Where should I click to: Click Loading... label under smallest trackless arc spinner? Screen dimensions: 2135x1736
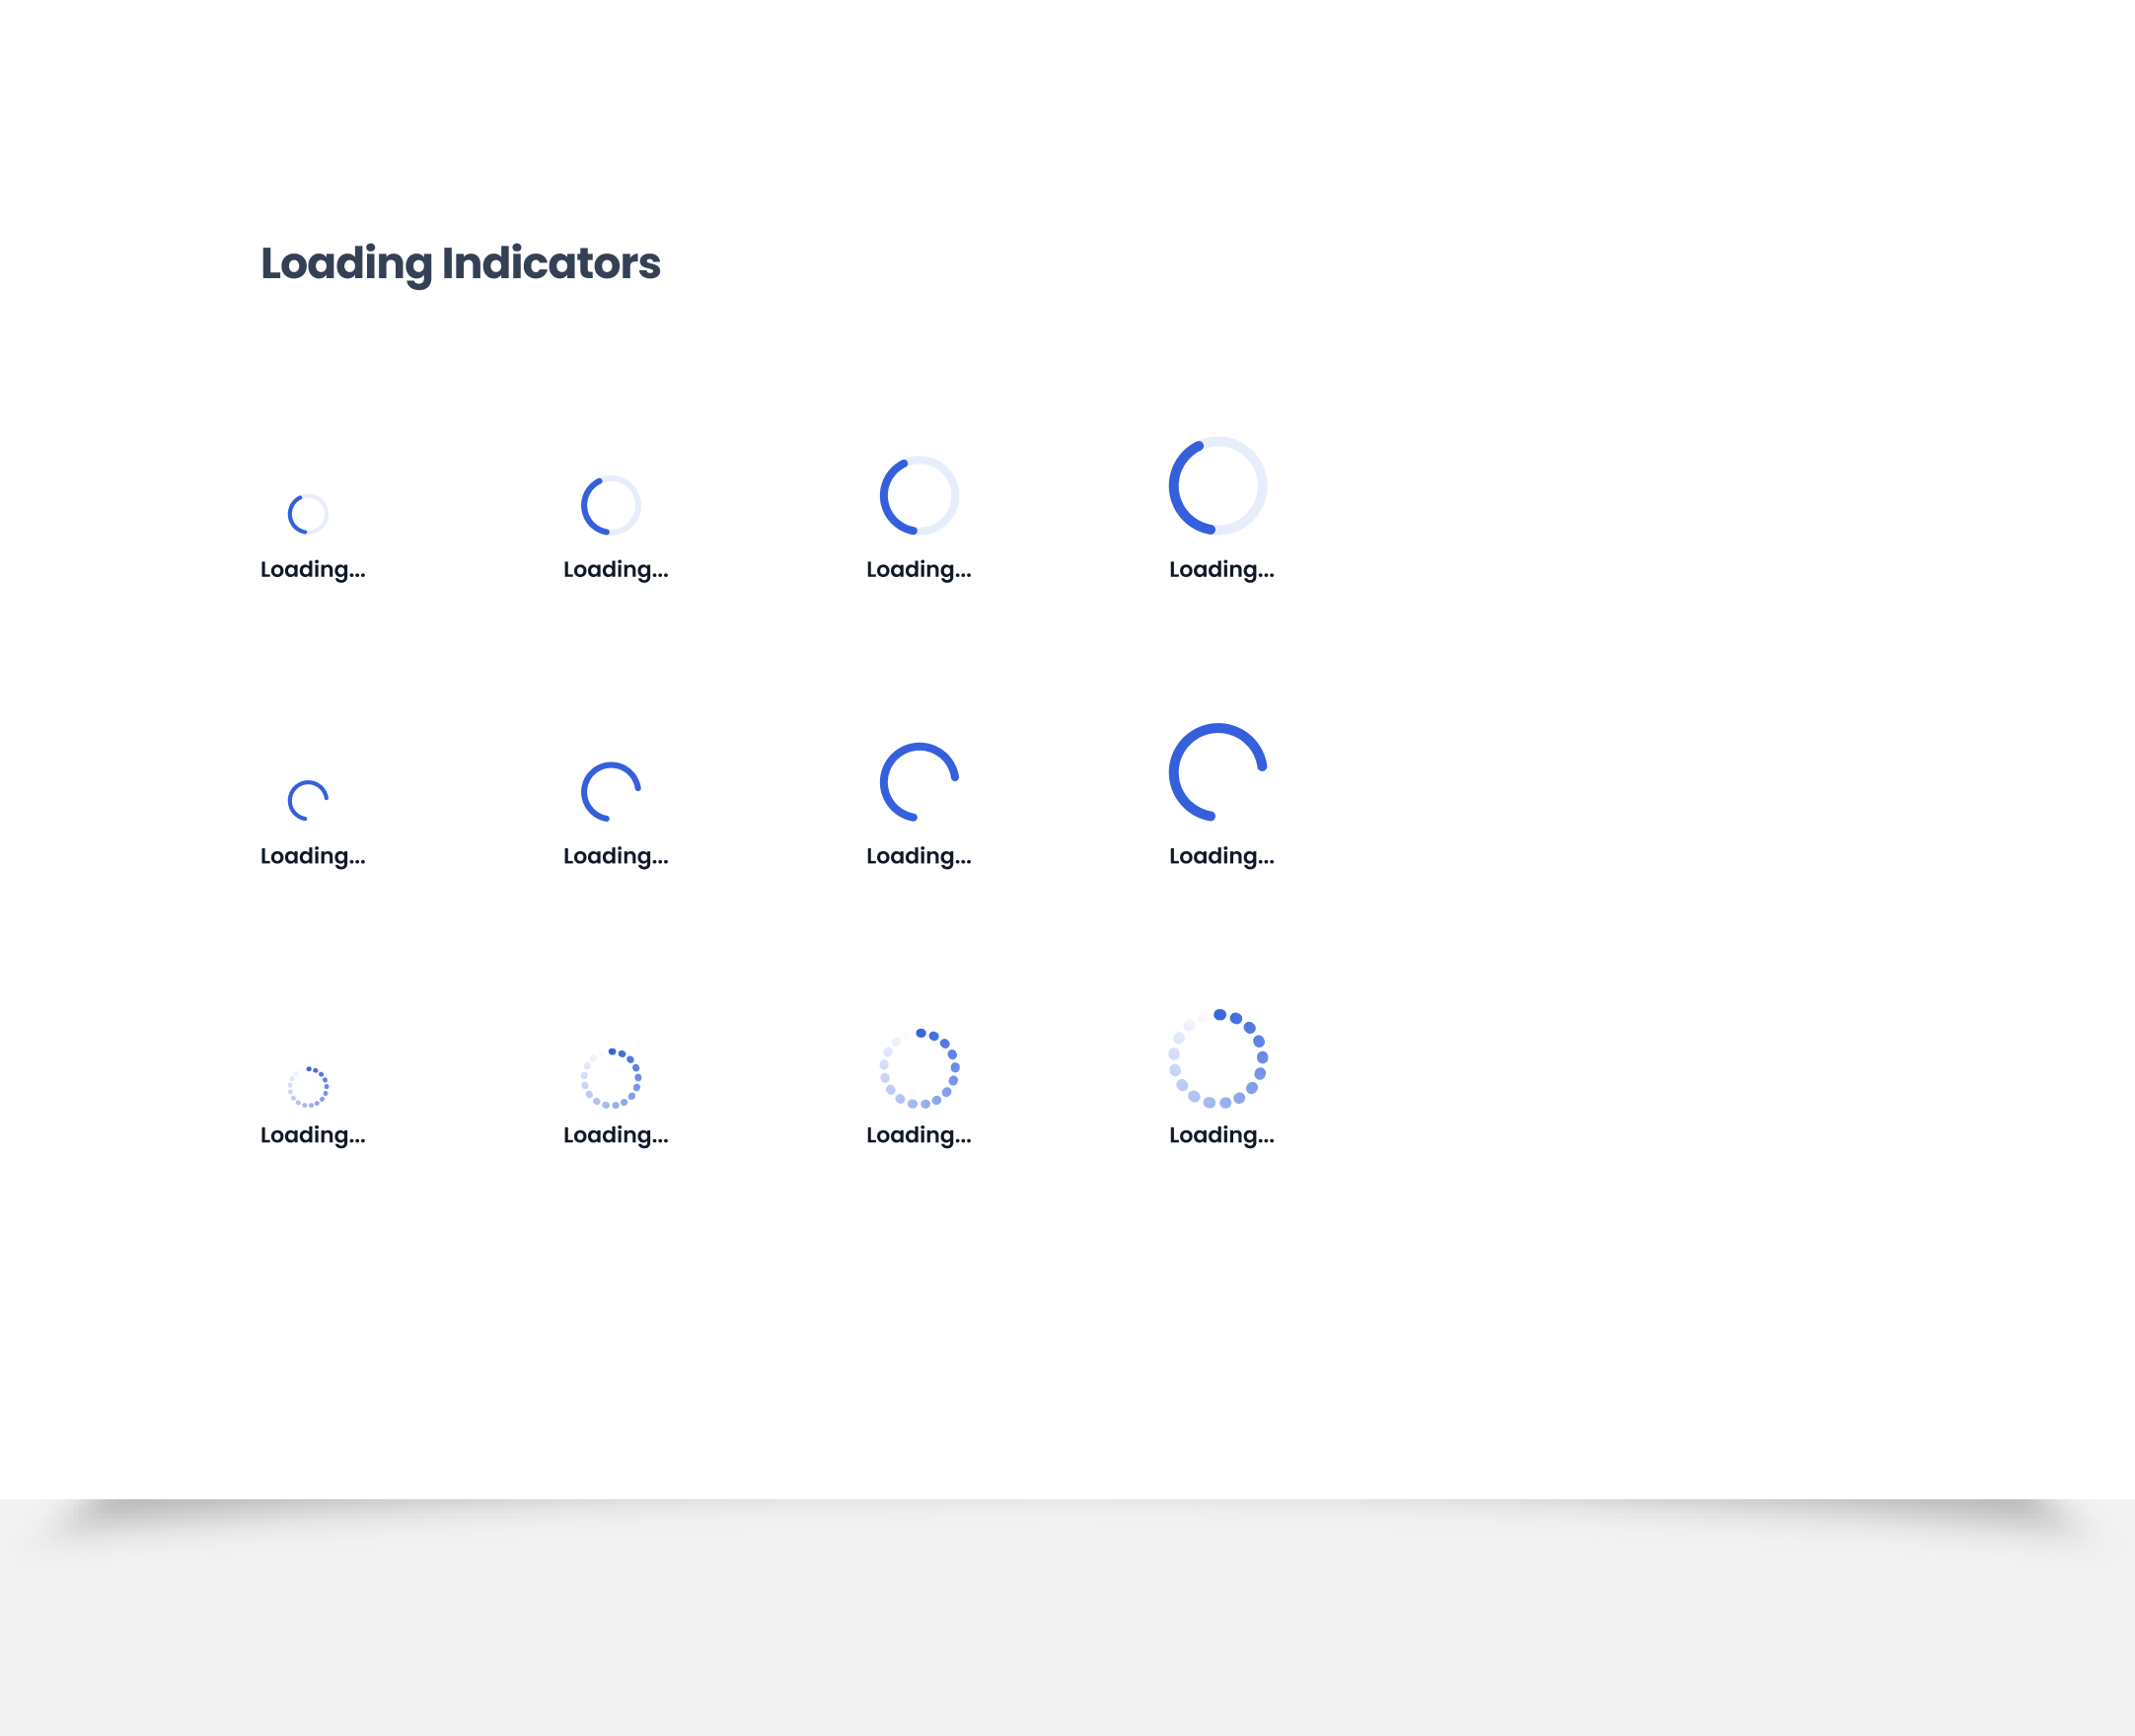coord(313,856)
